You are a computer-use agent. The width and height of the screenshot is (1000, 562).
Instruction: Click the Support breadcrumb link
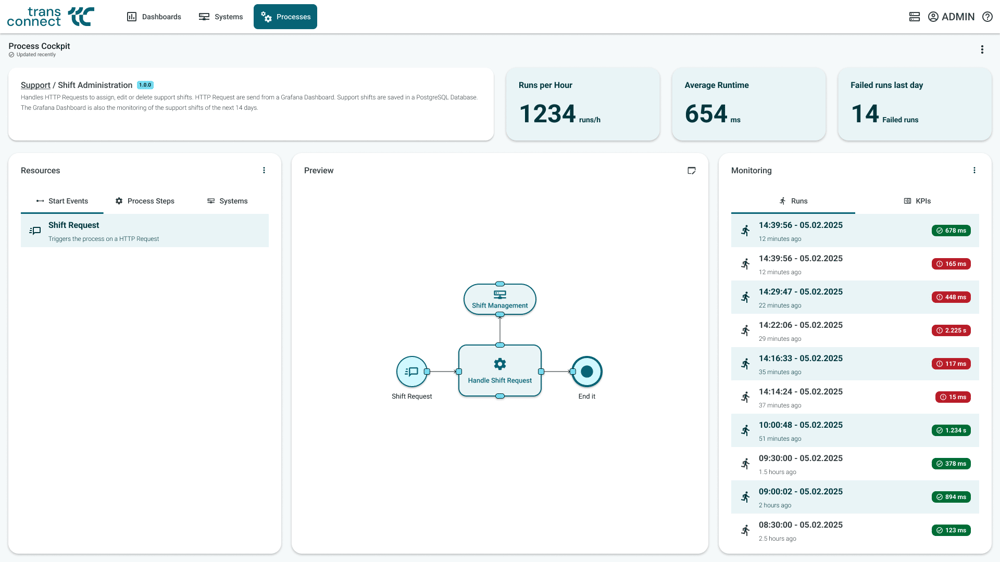(35, 85)
